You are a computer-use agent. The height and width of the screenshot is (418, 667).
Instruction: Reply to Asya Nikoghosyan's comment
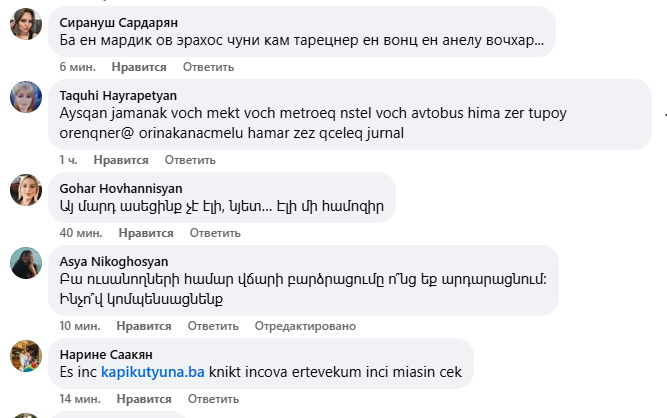coord(212,326)
